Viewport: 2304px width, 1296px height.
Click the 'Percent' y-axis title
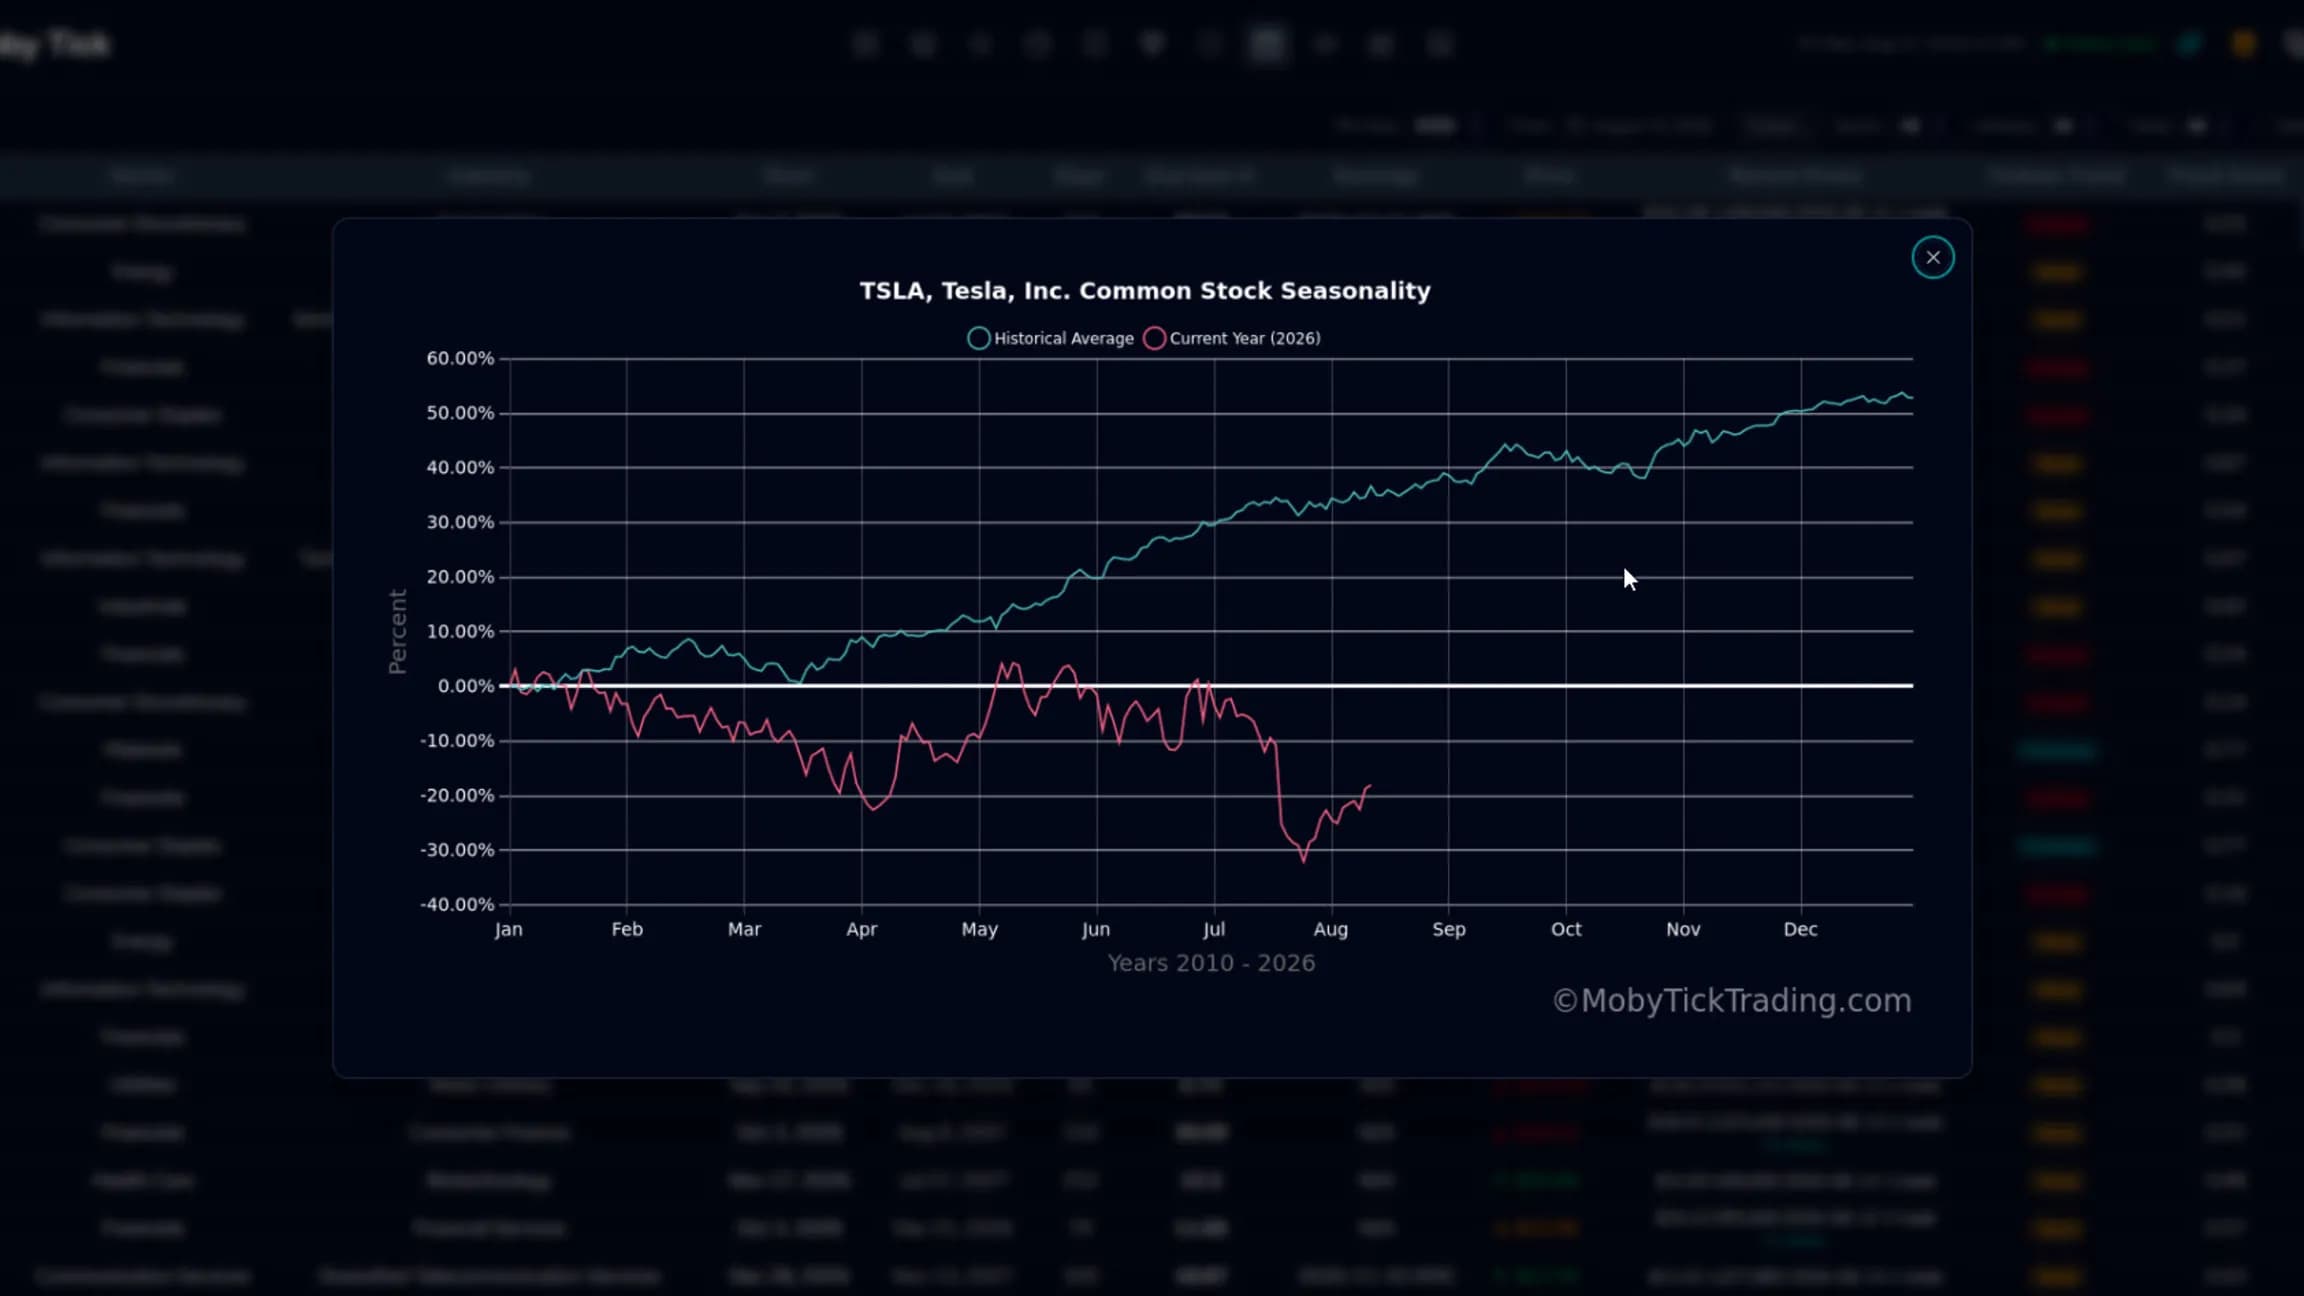coord(397,631)
